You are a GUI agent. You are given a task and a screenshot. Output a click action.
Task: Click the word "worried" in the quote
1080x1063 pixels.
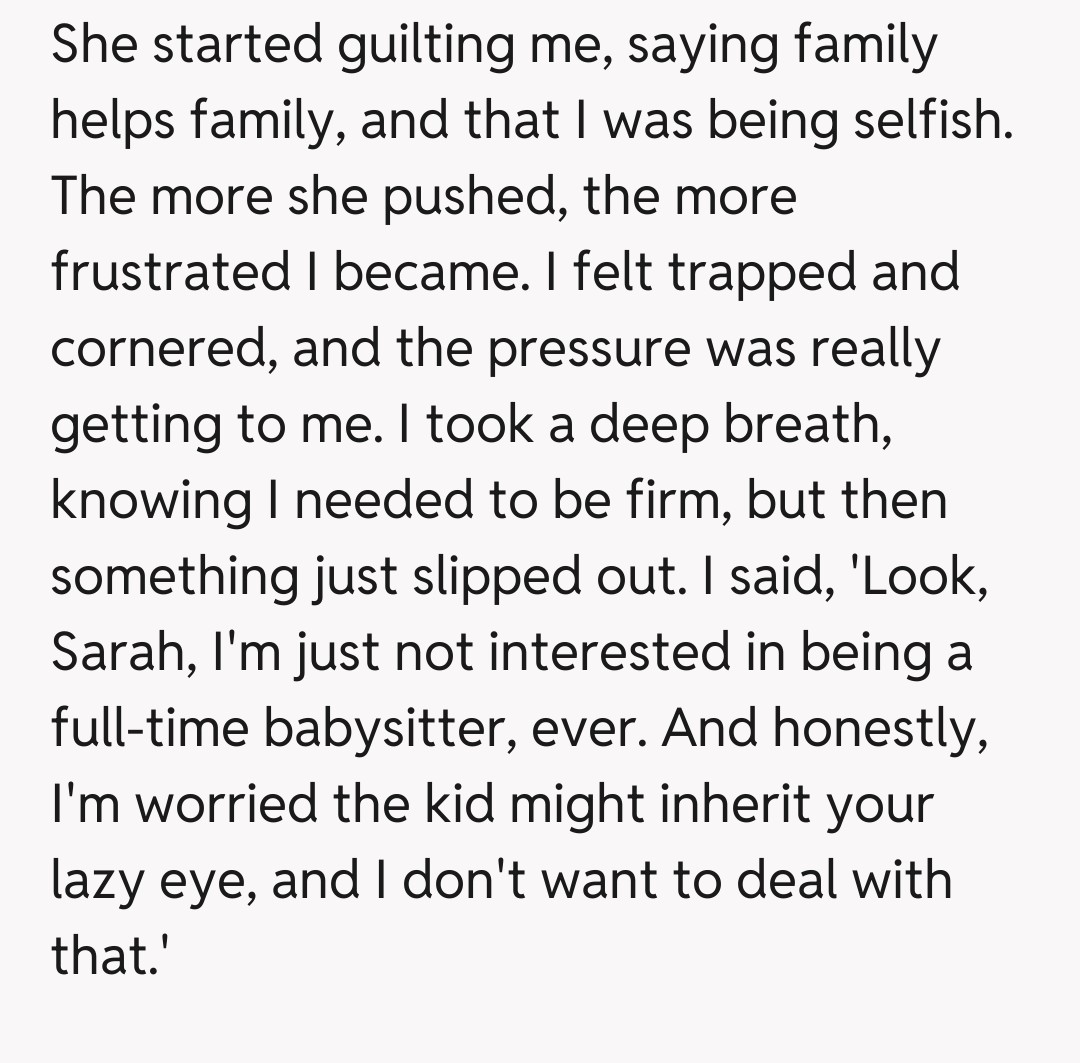(x=222, y=804)
